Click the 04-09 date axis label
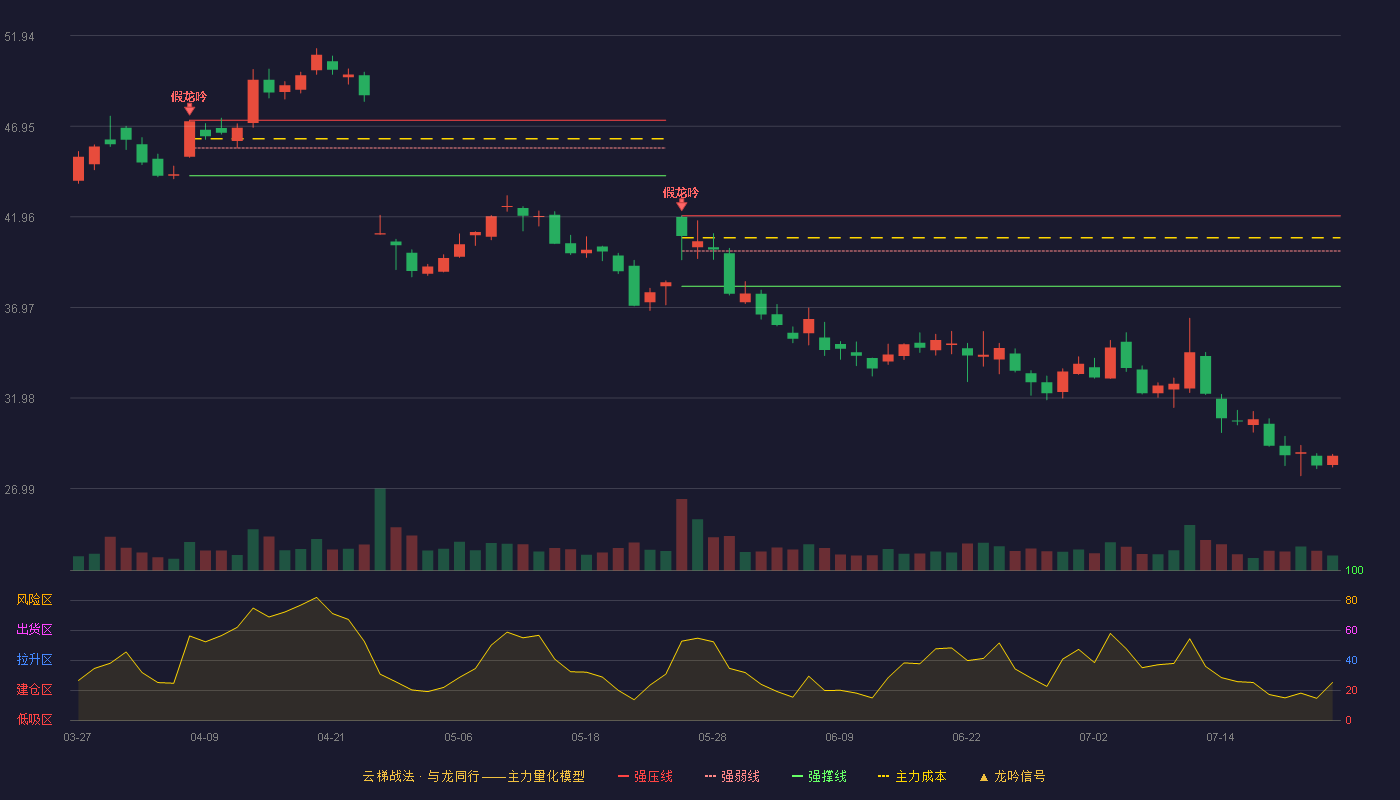1400x800 pixels. 204,738
